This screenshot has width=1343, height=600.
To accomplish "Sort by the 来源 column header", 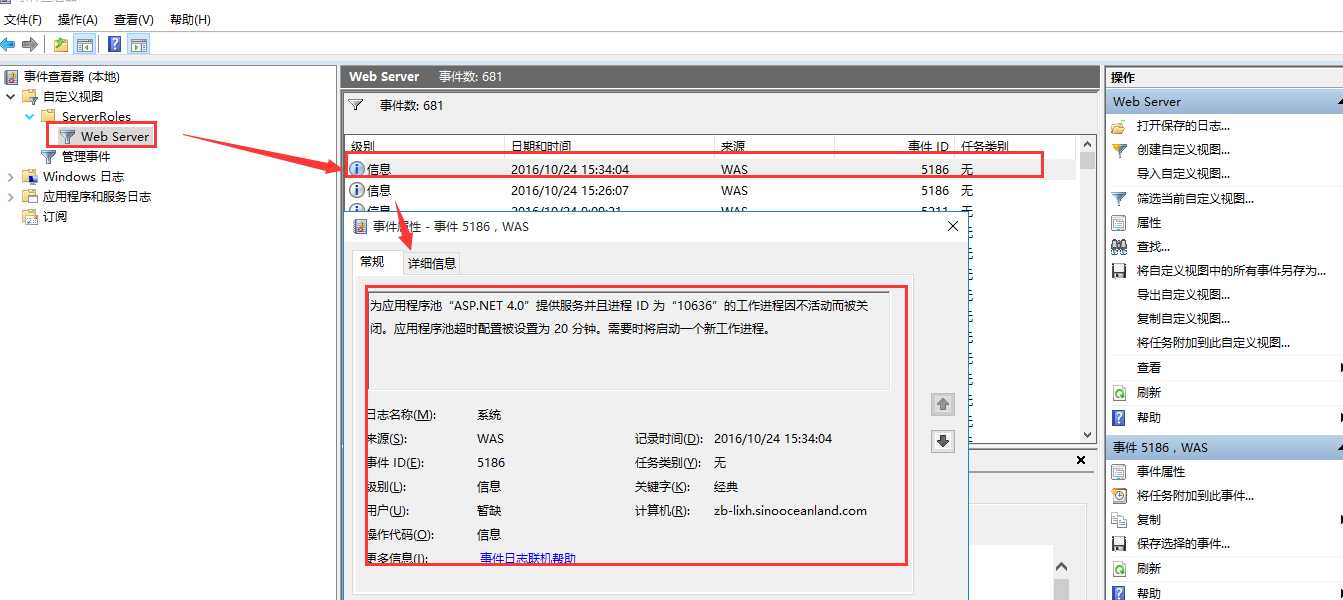I will (774, 146).
